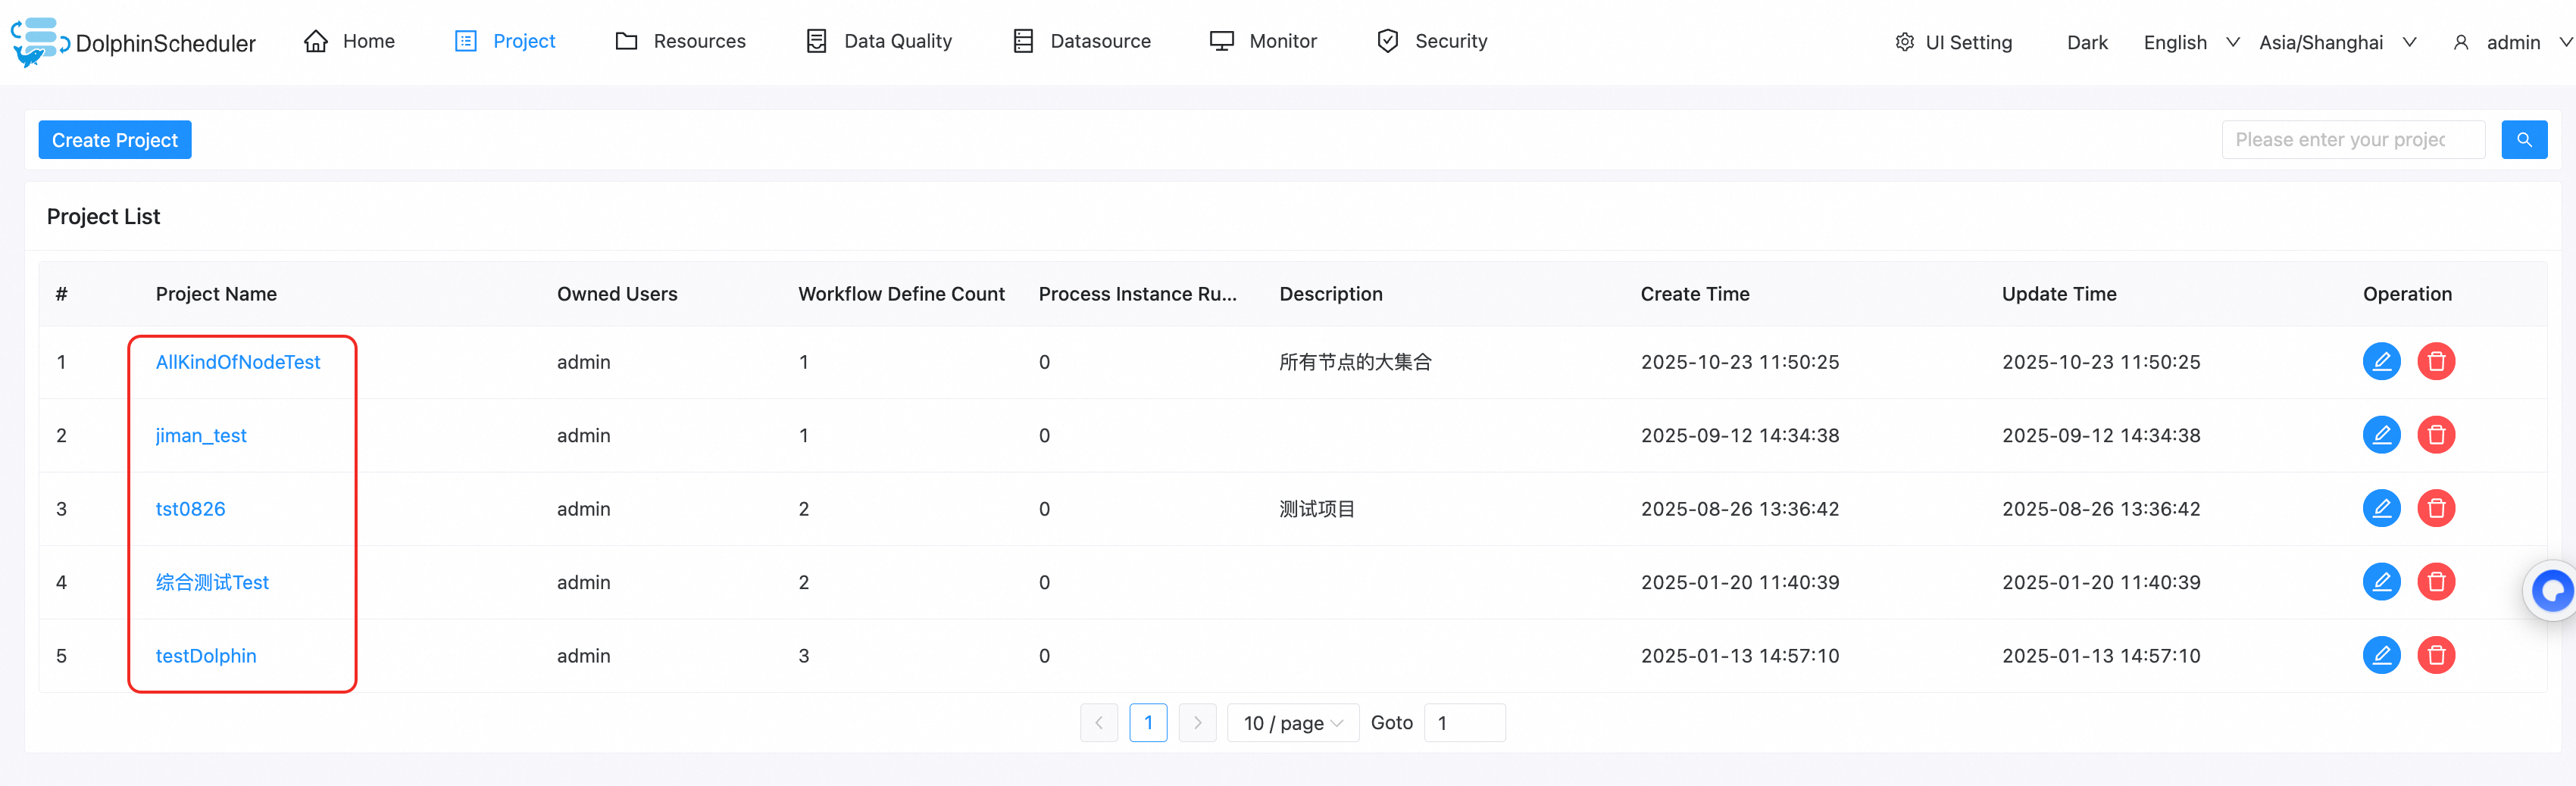2576x786 pixels.
Task: Edit the testDolphin project
Action: 2381,655
